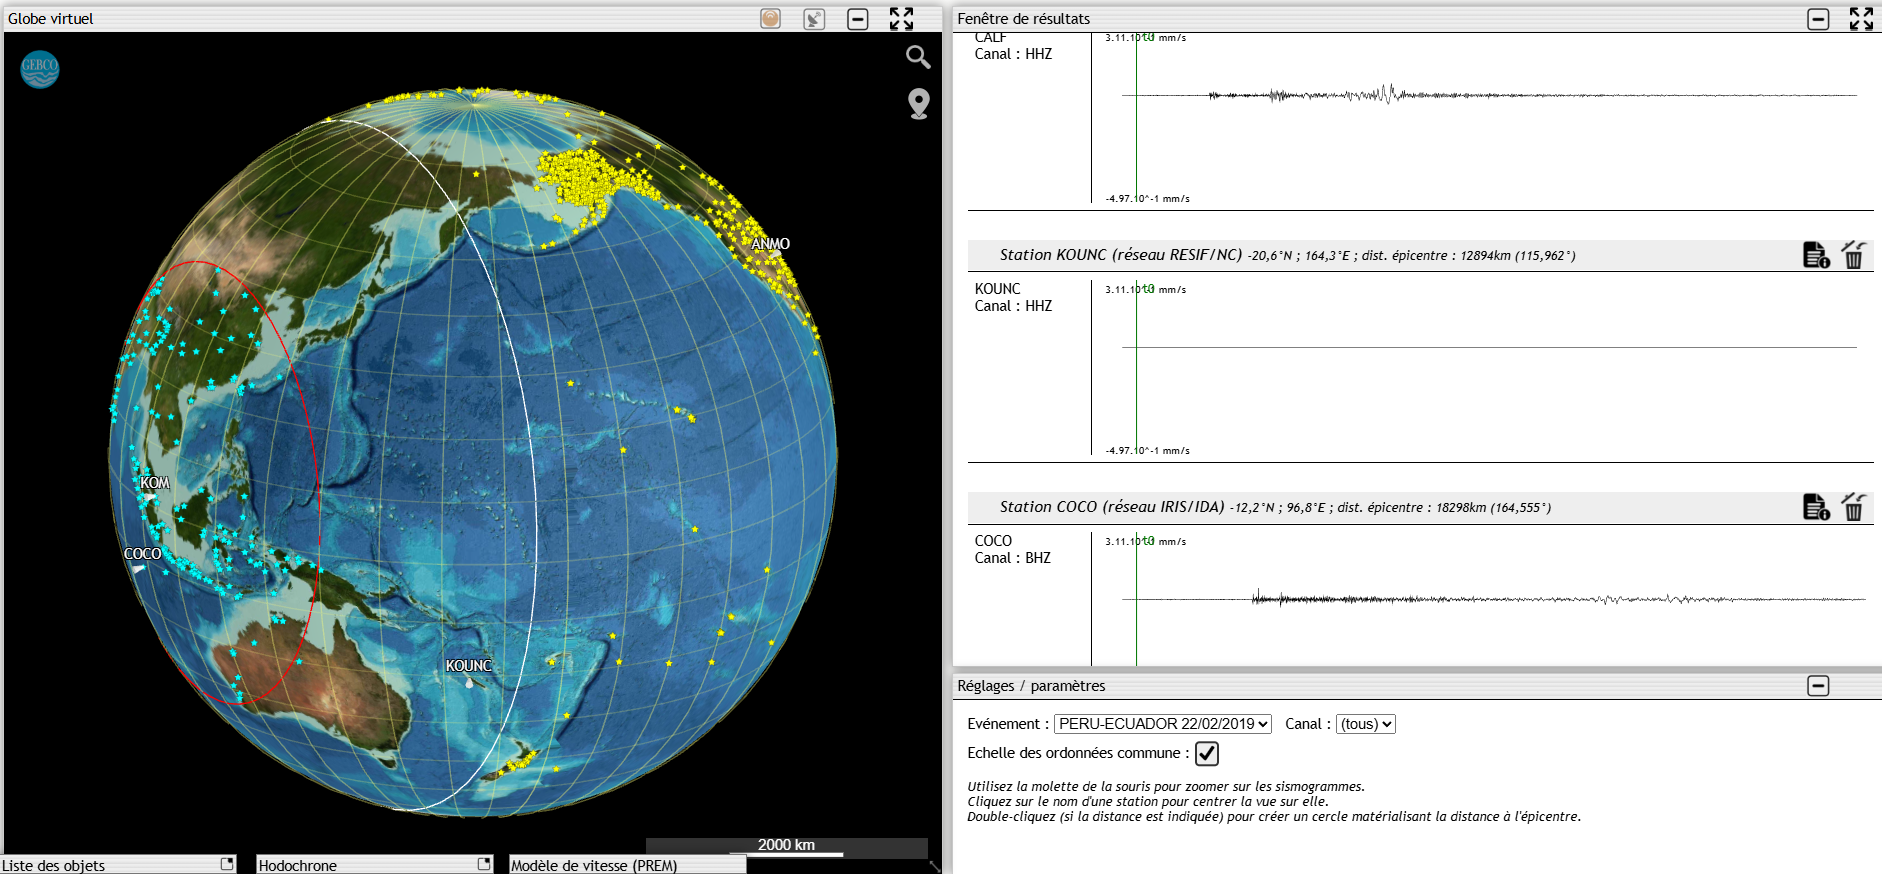
Task: Click the earthquake epicenter icon in globe toolbar
Action: pos(770,19)
